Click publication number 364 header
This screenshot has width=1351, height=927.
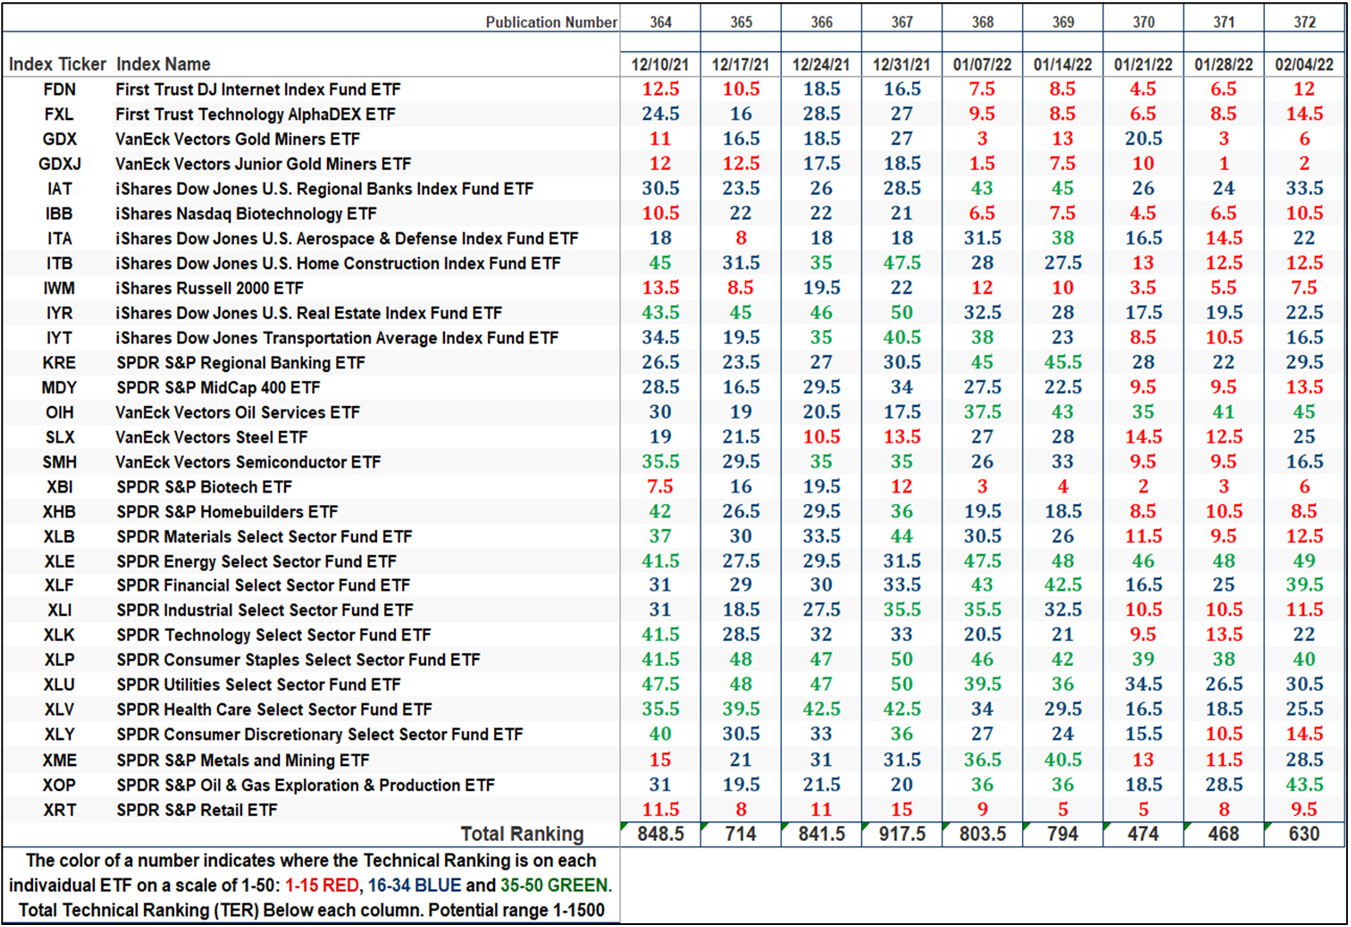click(660, 22)
